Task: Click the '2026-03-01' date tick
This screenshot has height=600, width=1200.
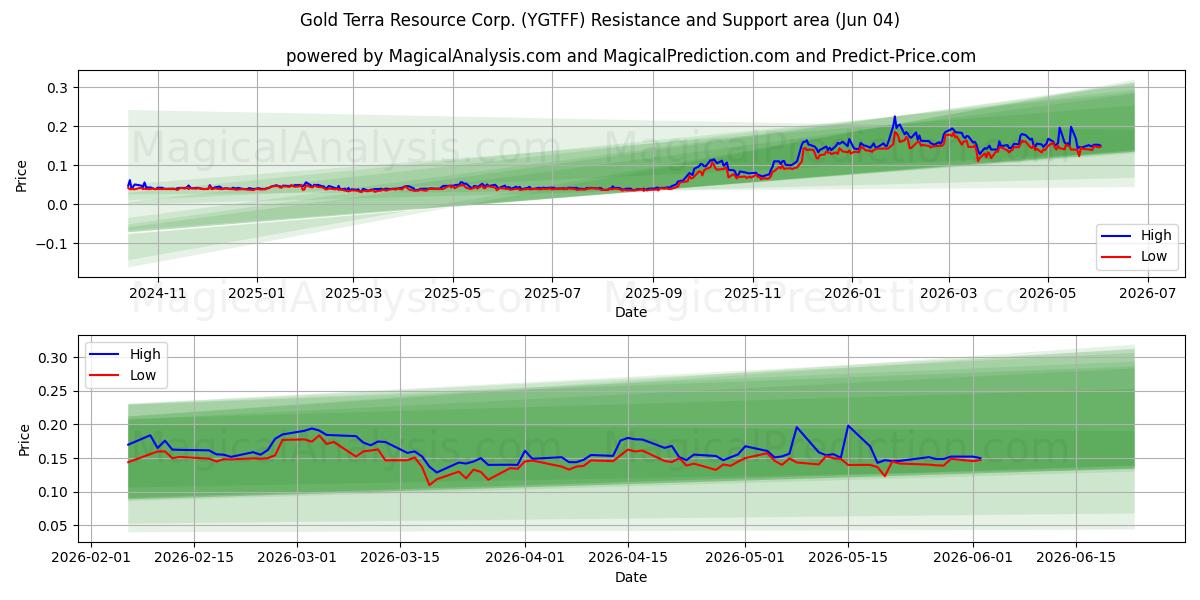Action: [297, 558]
